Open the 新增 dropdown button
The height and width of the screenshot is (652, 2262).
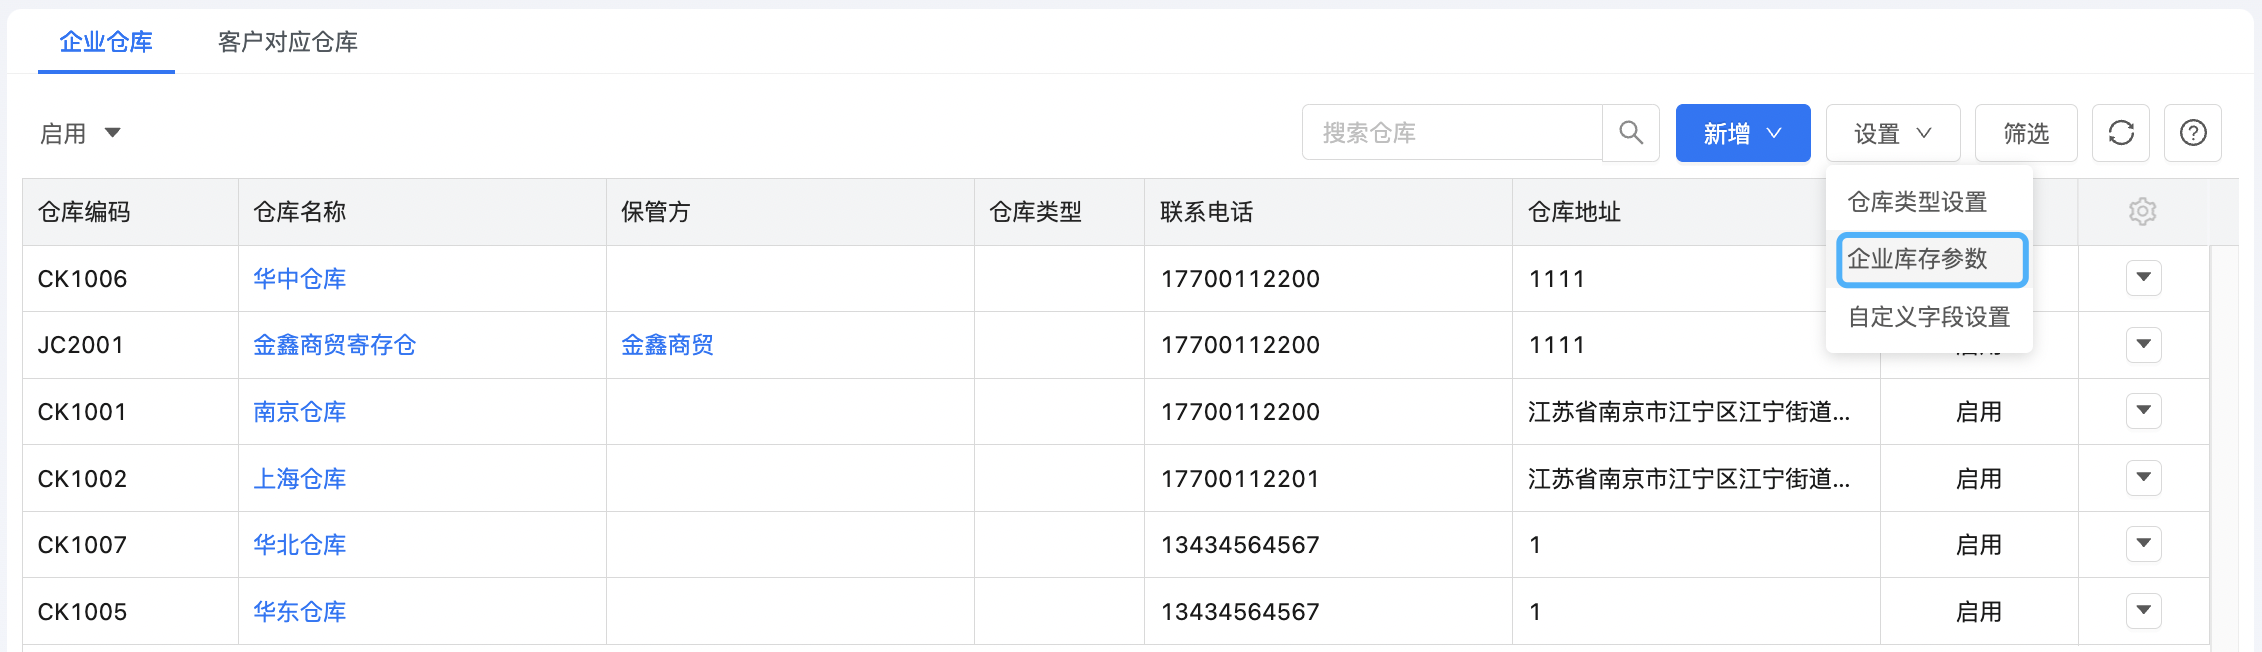tap(1742, 133)
